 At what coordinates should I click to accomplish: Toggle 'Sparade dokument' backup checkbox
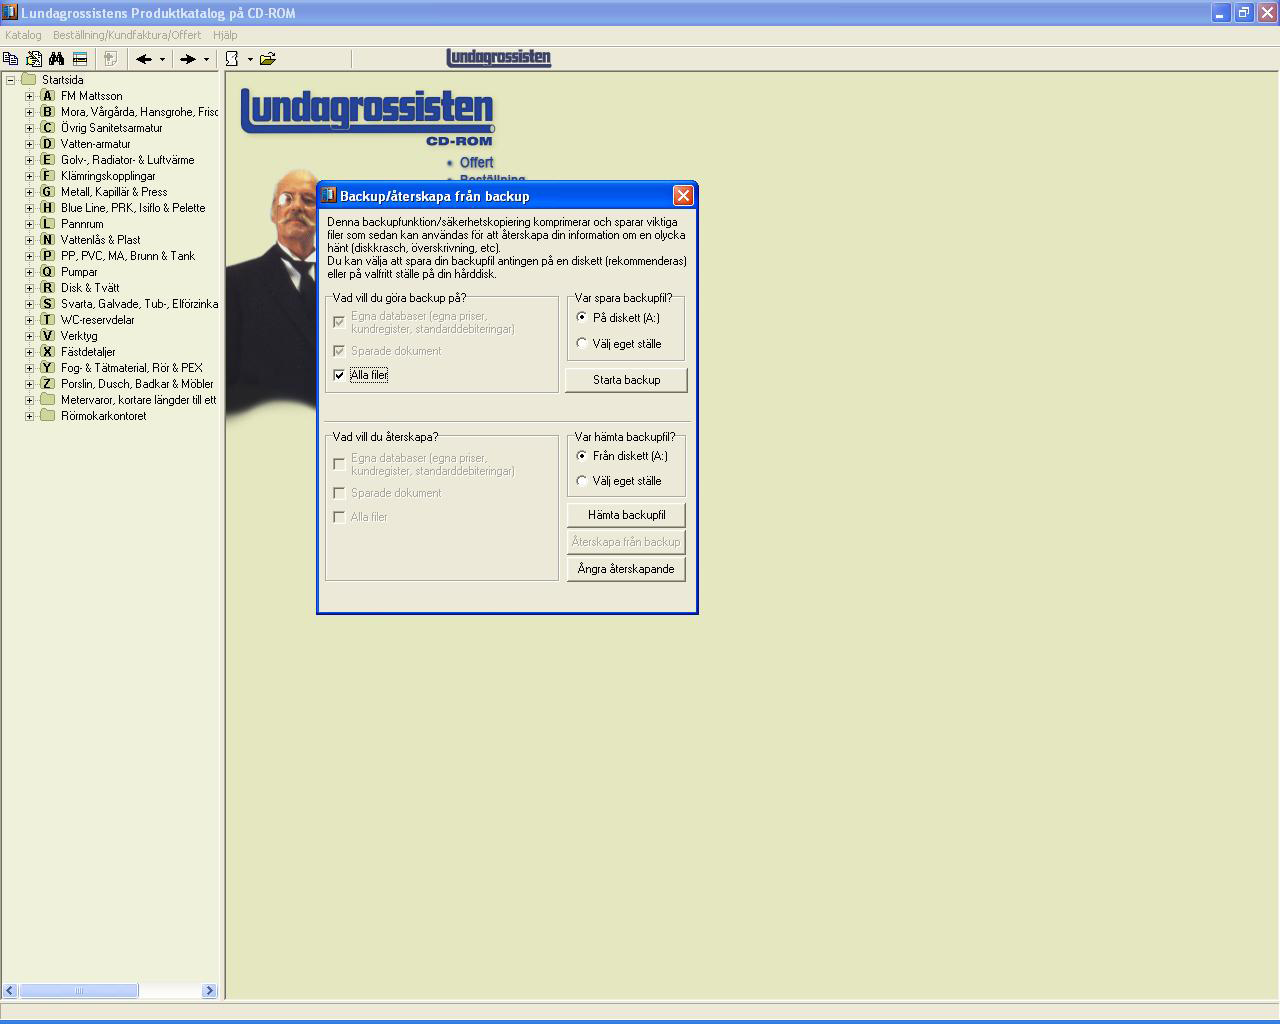coord(339,351)
